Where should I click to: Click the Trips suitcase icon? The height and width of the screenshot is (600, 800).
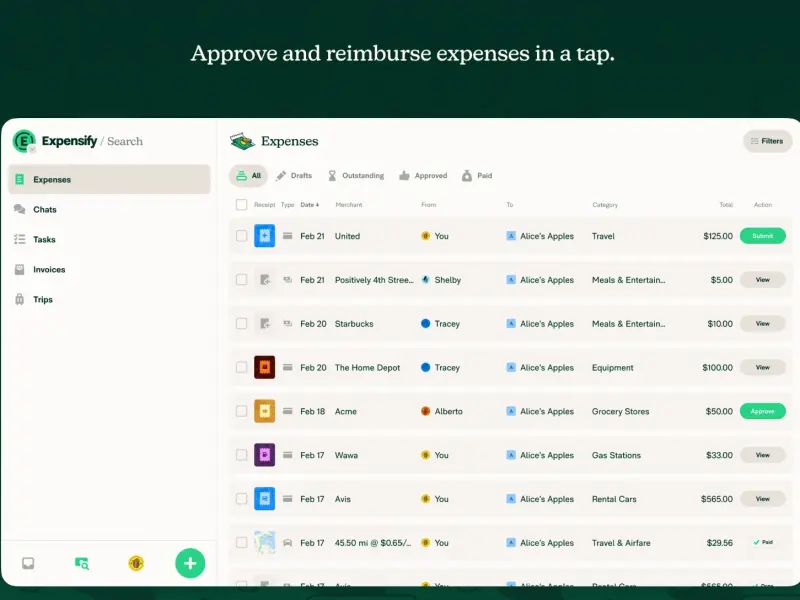point(19,299)
